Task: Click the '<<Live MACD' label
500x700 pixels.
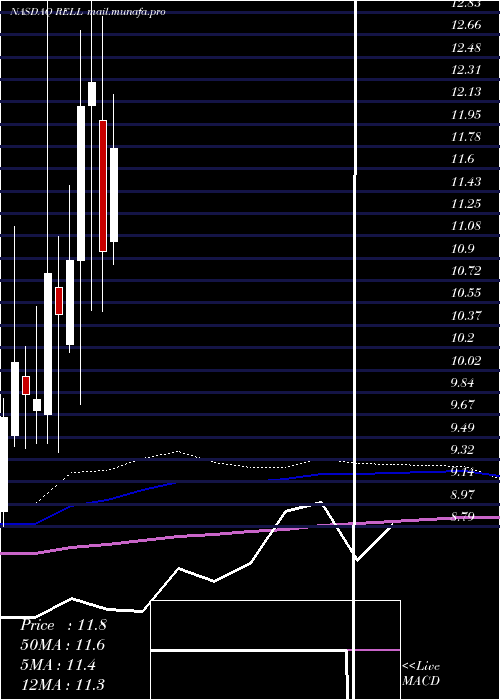Action: coord(421,673)
